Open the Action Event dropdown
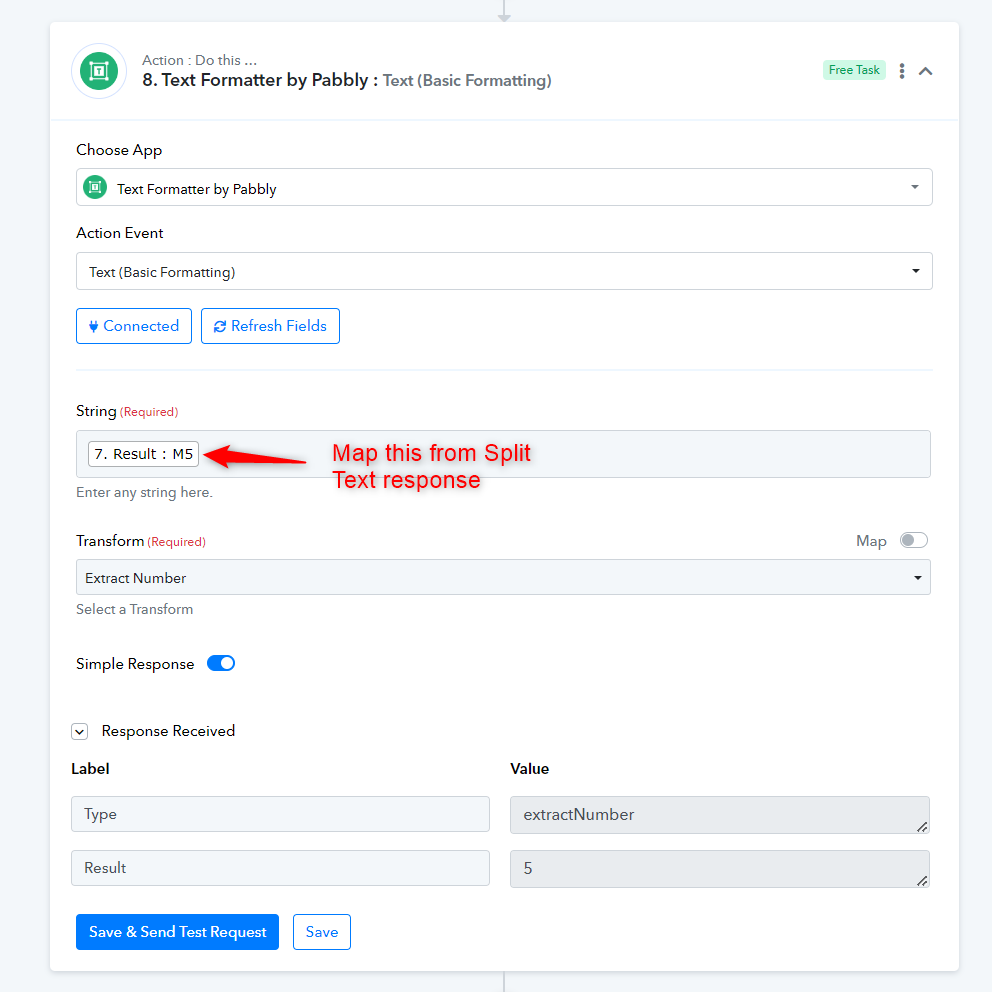The width and height of the screenshot is (992, 992). click(504, 271)
